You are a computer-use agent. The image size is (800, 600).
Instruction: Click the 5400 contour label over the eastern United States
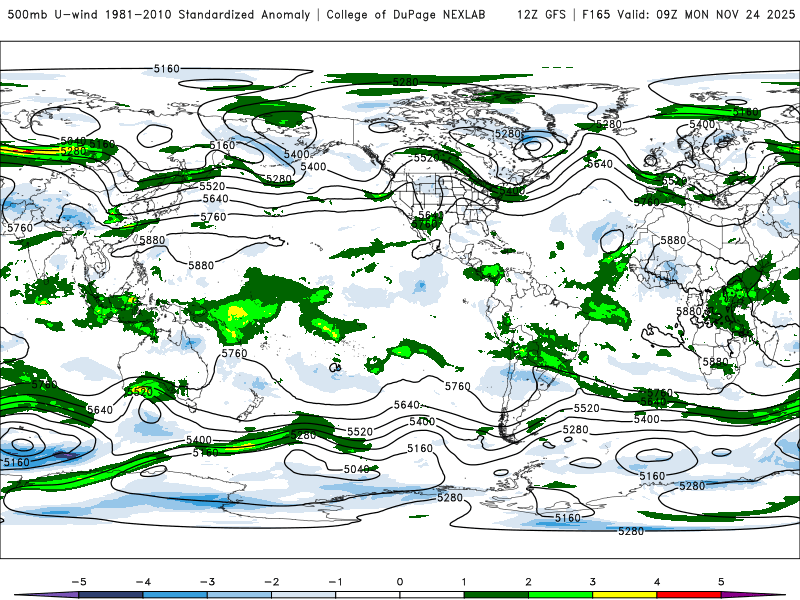coord(512,191)
